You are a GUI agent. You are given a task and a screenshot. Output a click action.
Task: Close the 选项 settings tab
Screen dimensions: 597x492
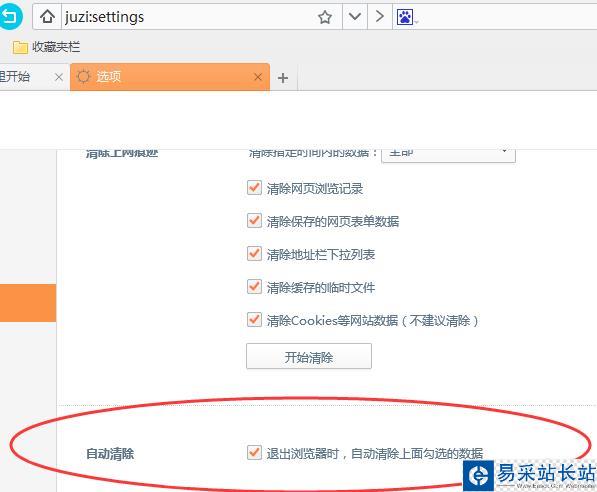click(x=258, y=77)
